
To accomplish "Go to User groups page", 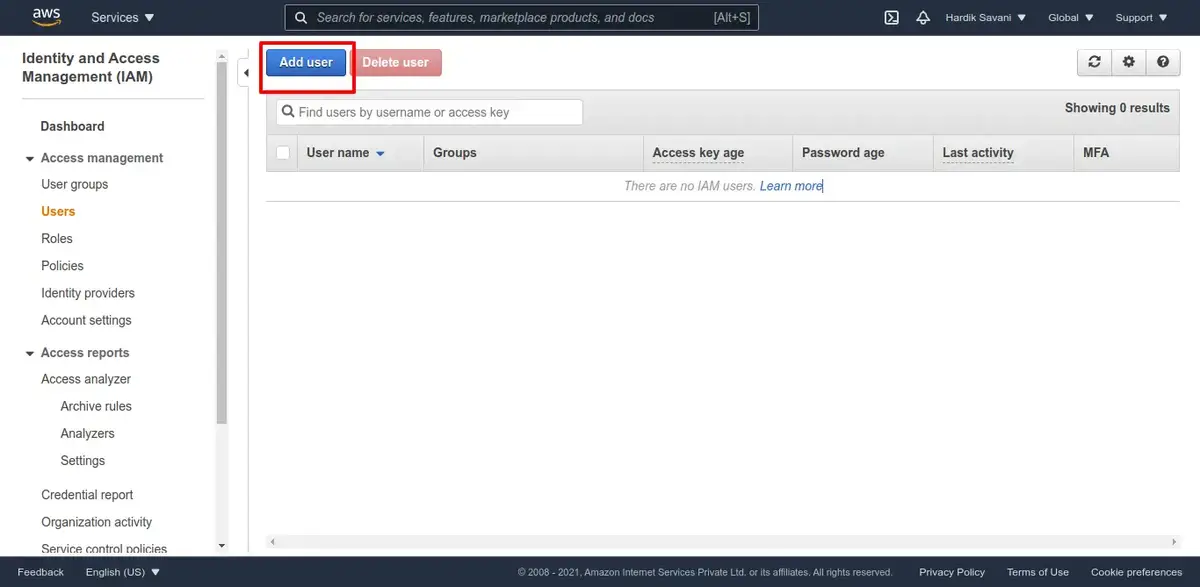I will coord(74,184).
